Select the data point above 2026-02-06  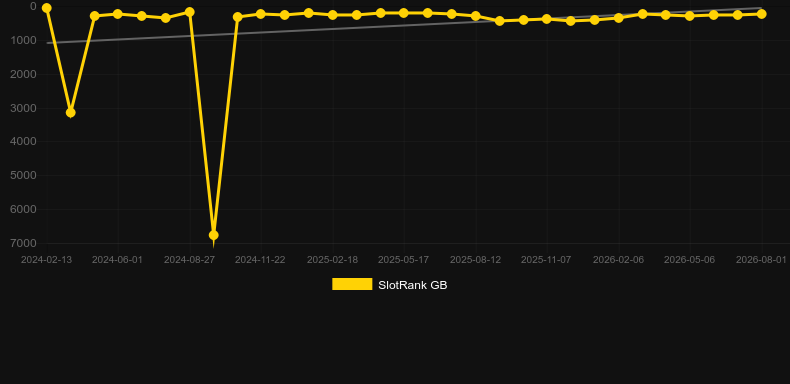pos(619,18)
